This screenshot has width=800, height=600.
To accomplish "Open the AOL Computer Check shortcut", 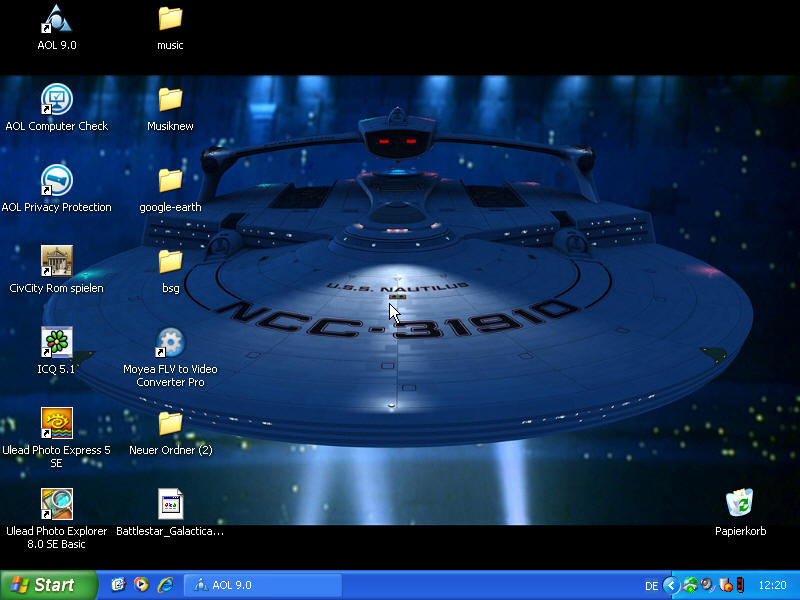I will [x=56, y=100].
